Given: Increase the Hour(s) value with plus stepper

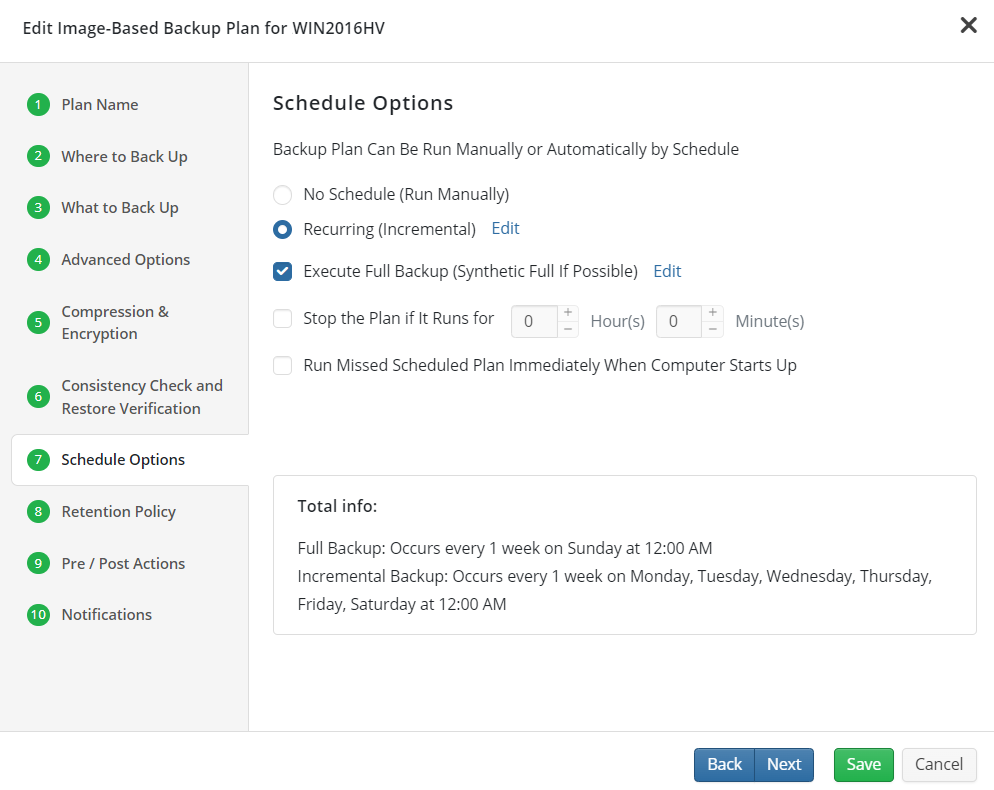Looking at the screenshot, I should pyautogui.click(x=568, y=313).
